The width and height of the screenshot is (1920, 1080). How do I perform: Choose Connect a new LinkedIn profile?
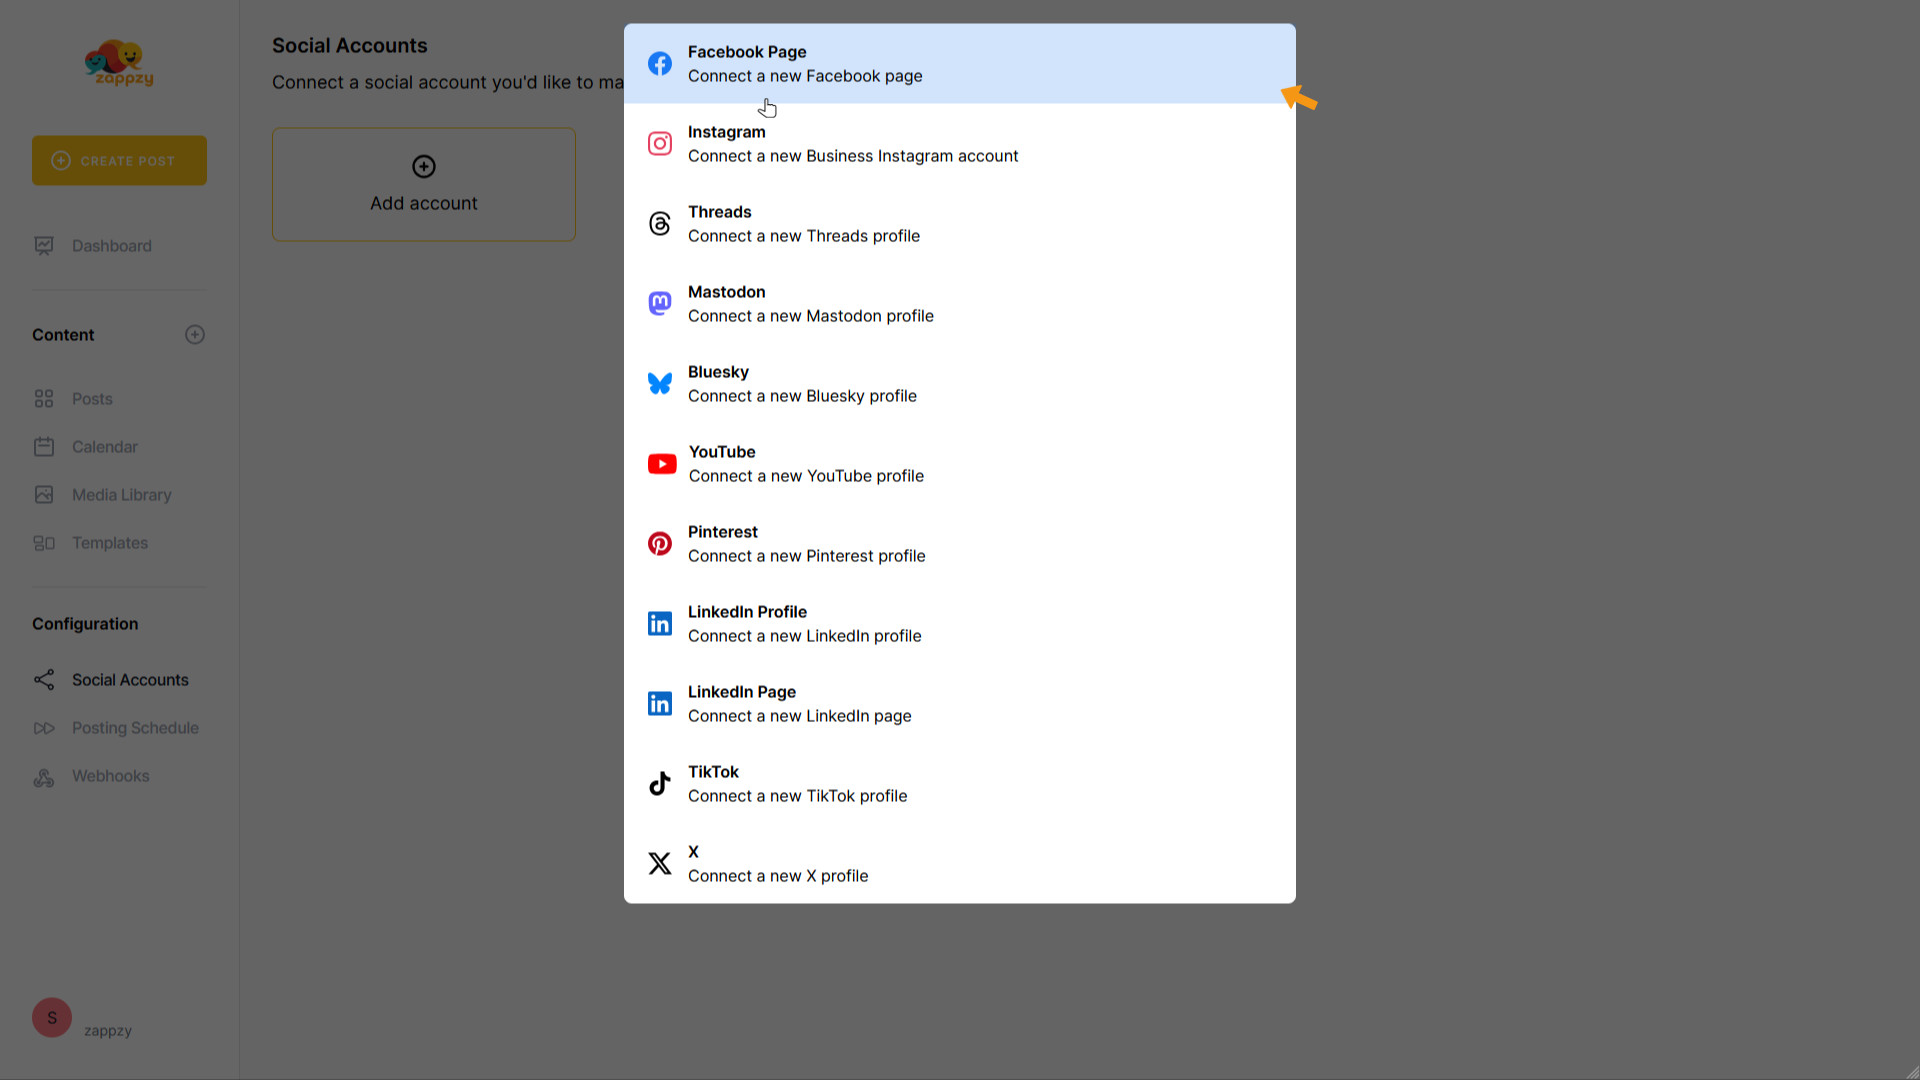pyautogui.click(x=960, y=624)
